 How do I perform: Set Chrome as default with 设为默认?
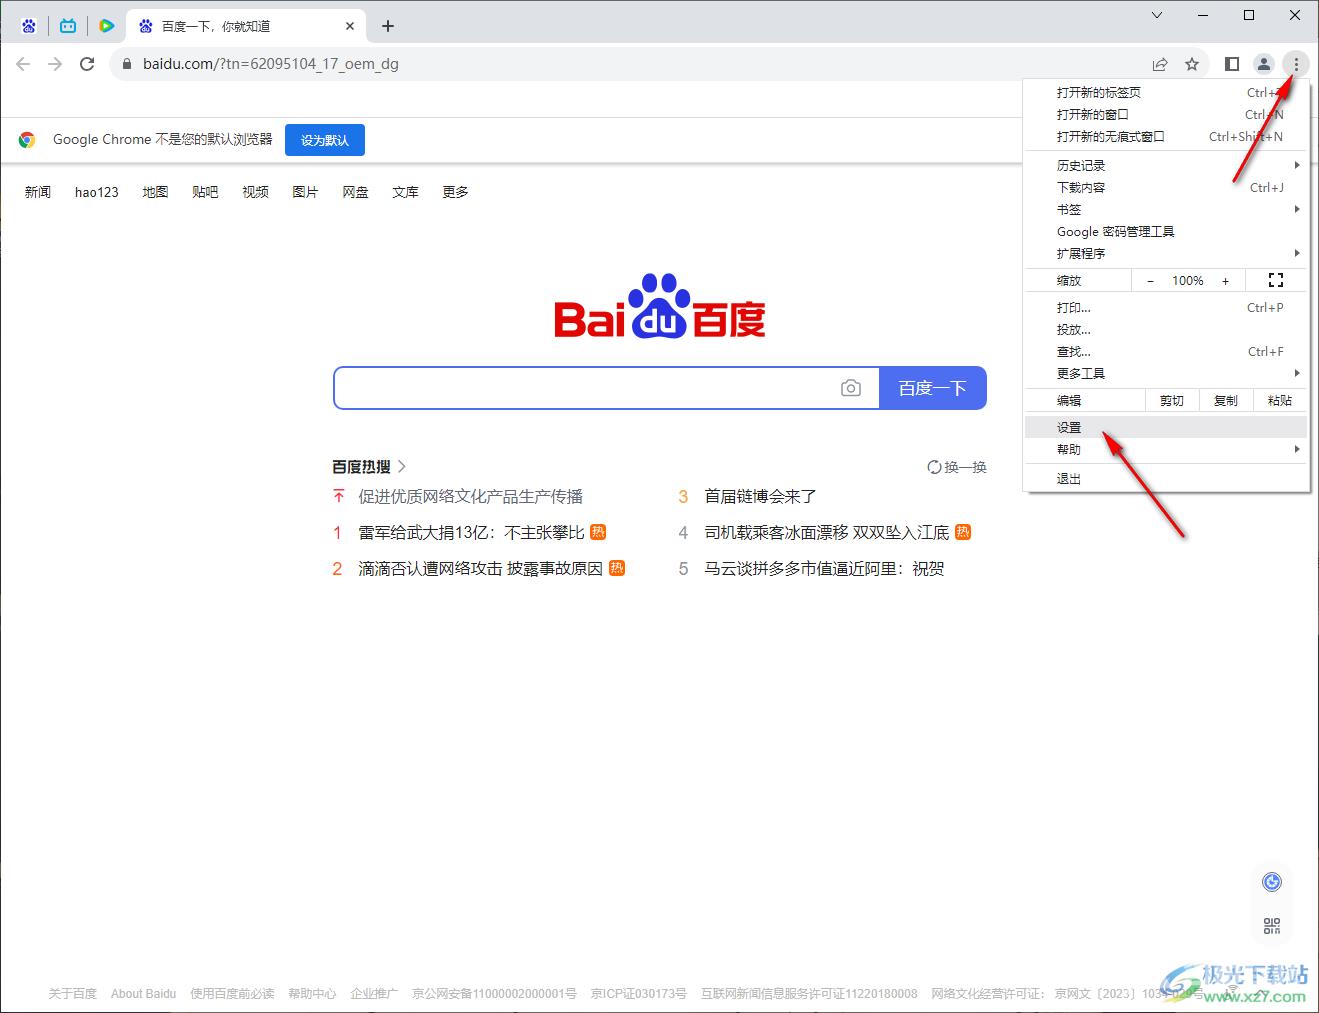pyautogui.click(x=325, y=140)
